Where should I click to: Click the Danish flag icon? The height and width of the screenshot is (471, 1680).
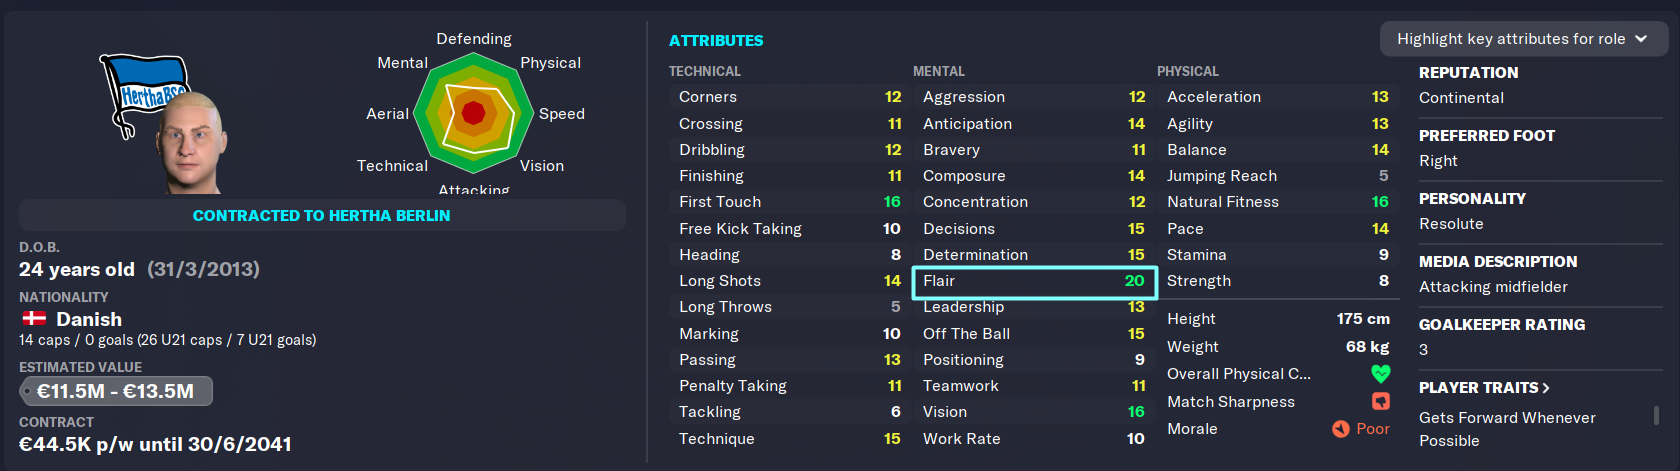pyautogui.click(x=34, y=319)
